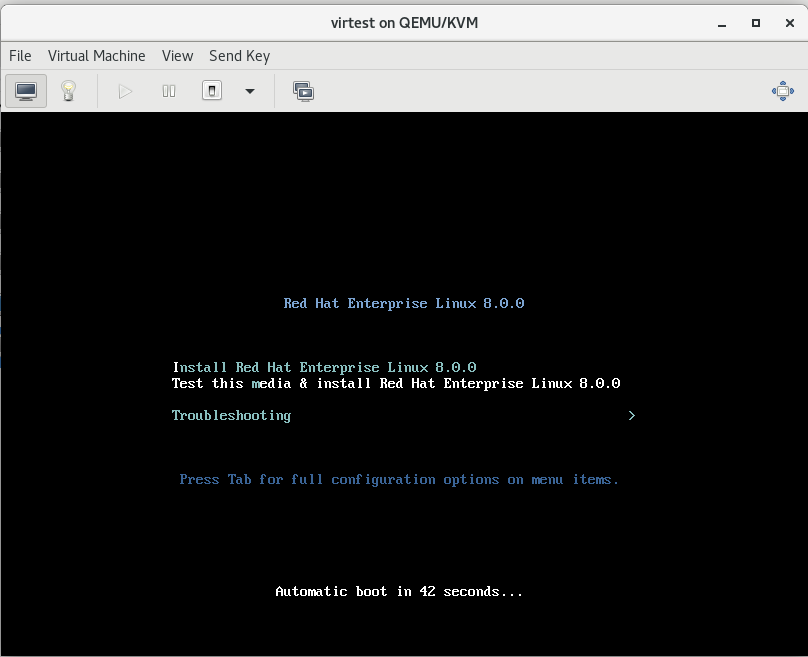Click the Red Hat Enterprise Linux title
The height and width of the screenshot is (657, 808).
(x=404, y=304)
